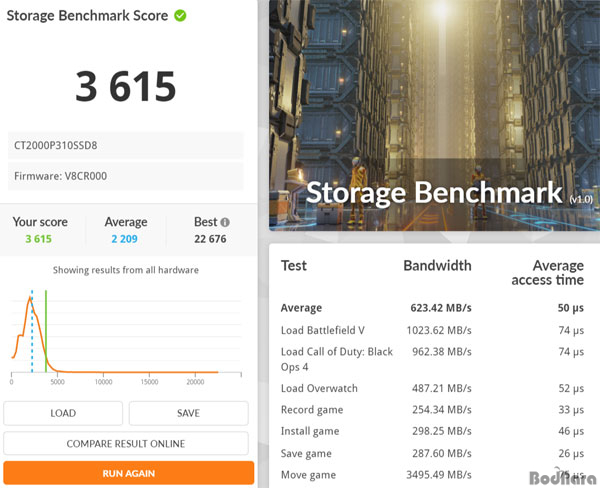Select Load Call of Duty: Black Ops 4
The width and height of the screenshot is (600, 488).
337,359
